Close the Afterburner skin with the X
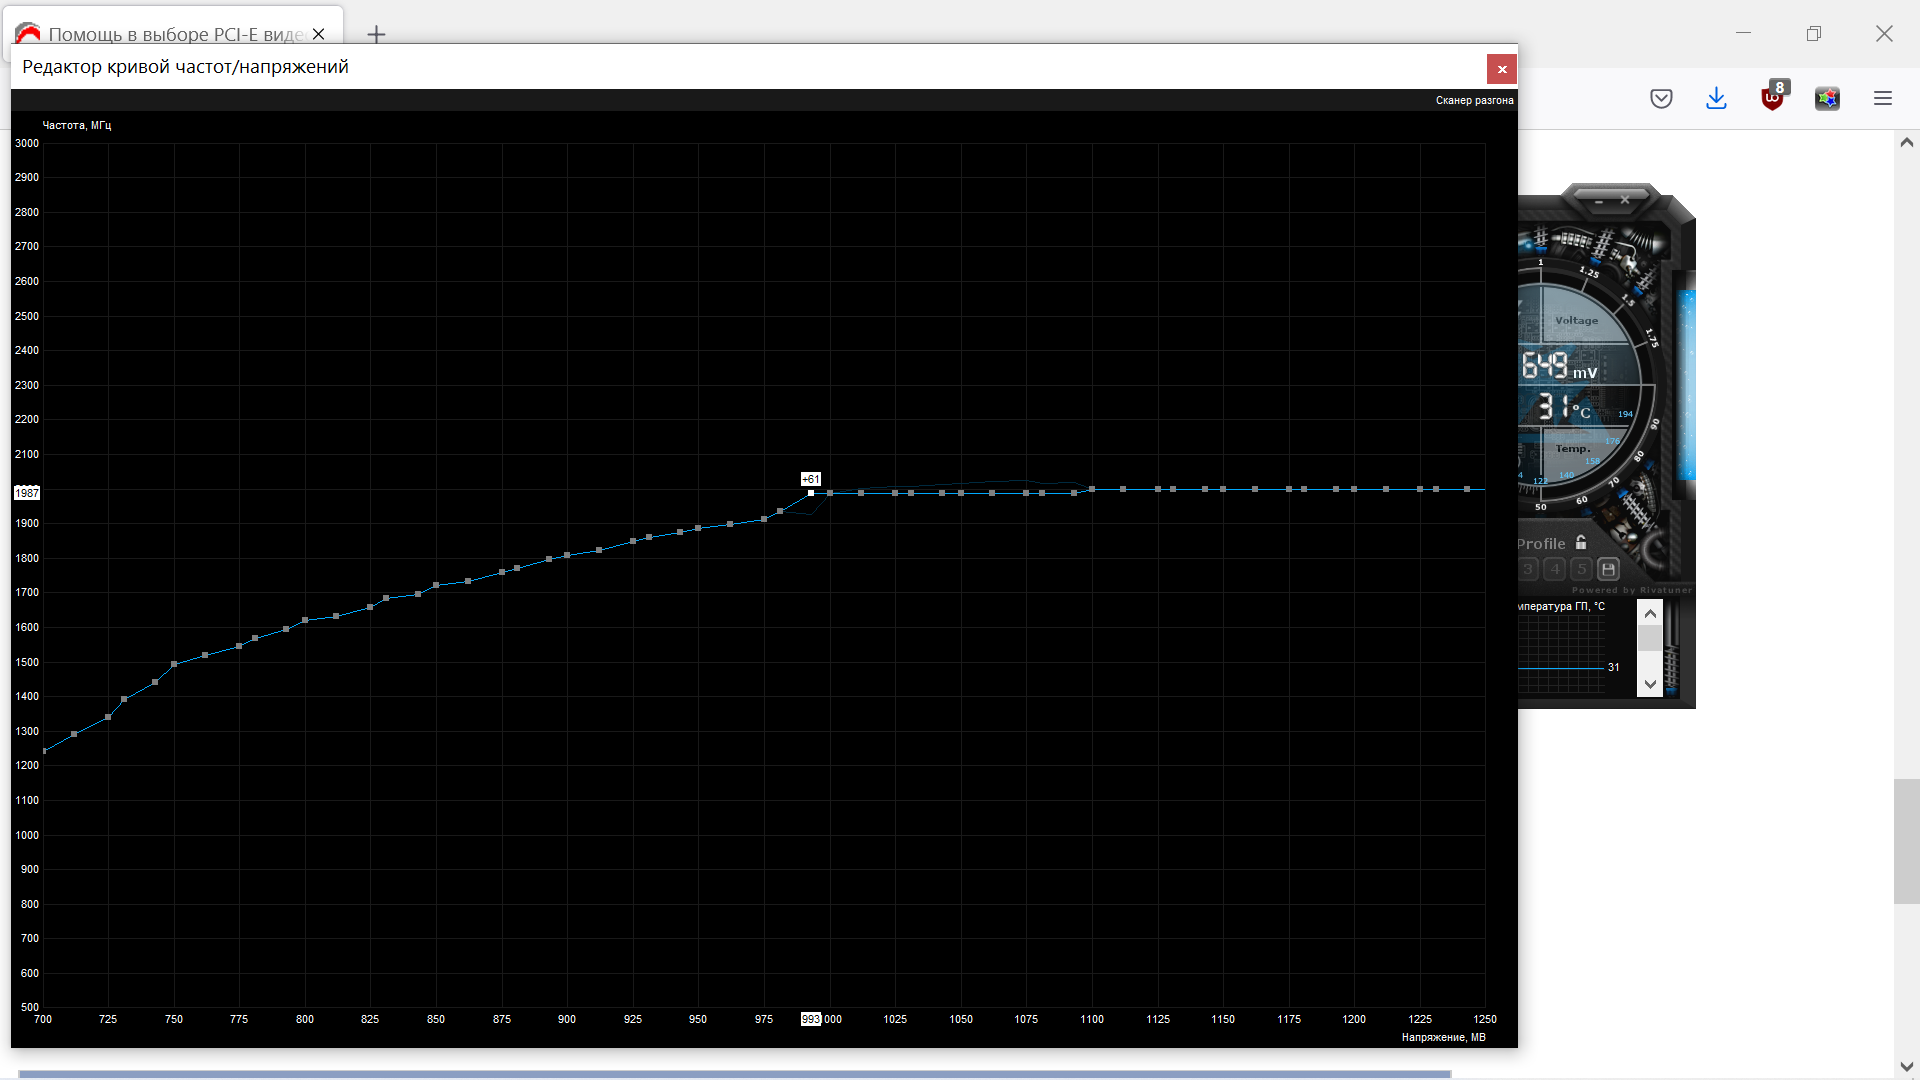Image resolution: width=1920 pixels, height=1080 pixels. [x=1625, y=201]
